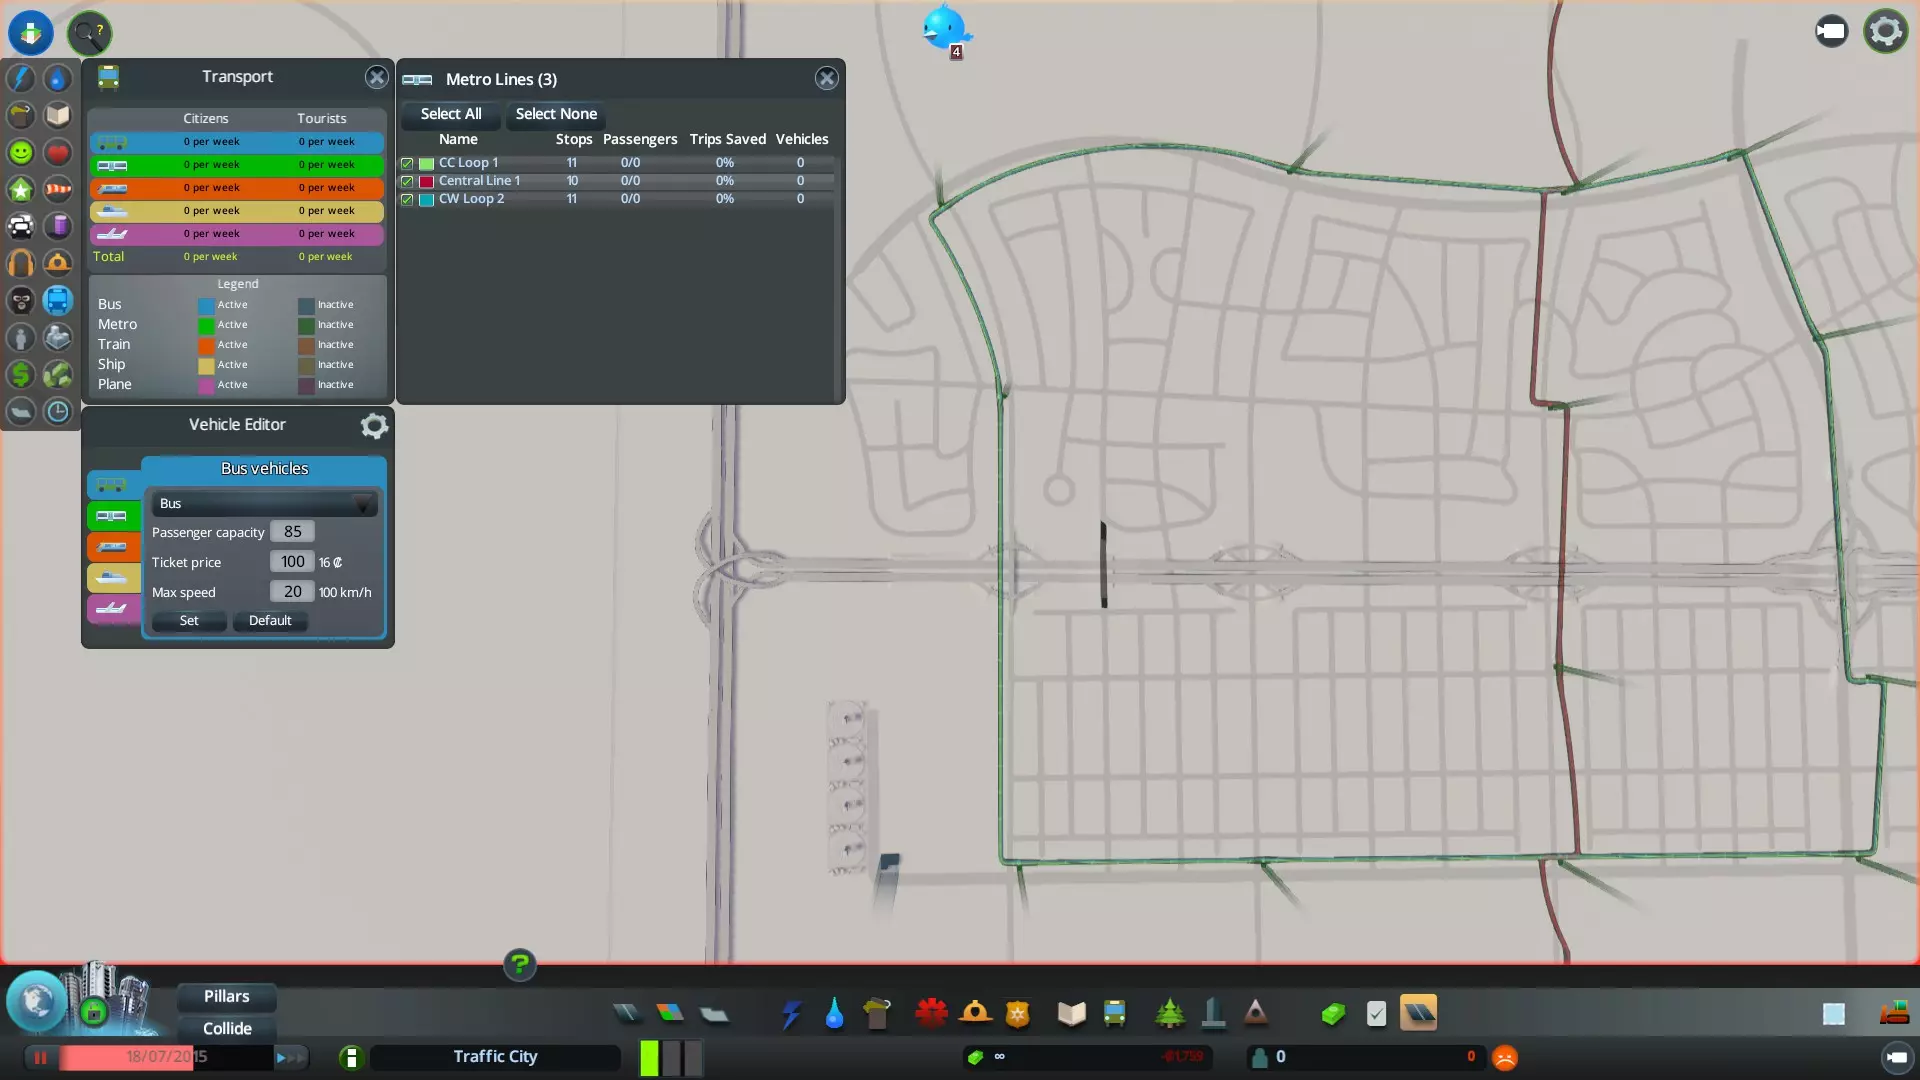The width and height of the screenshot is (1920, 1080).
Task: Open the Electricity info view
Action: click(20, 78)
